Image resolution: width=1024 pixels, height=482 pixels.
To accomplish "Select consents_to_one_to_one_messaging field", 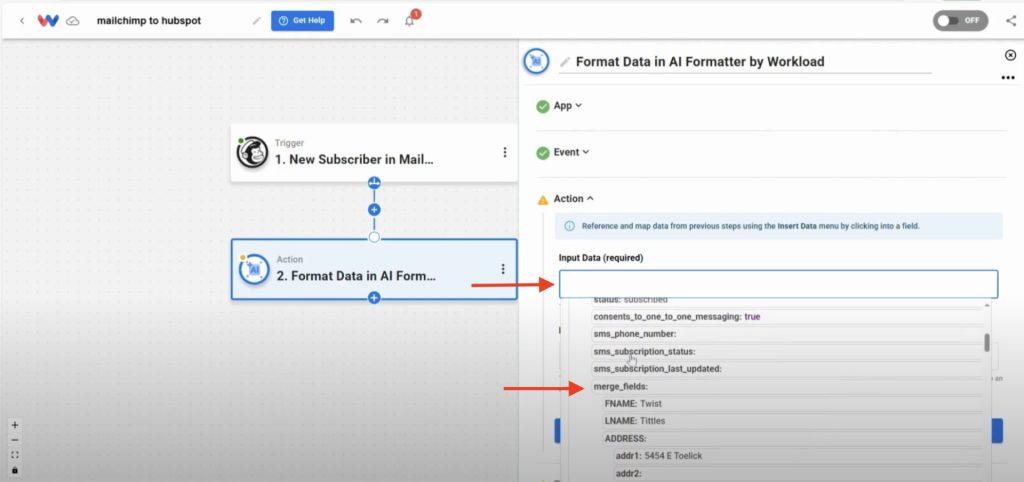I will 788,317.
